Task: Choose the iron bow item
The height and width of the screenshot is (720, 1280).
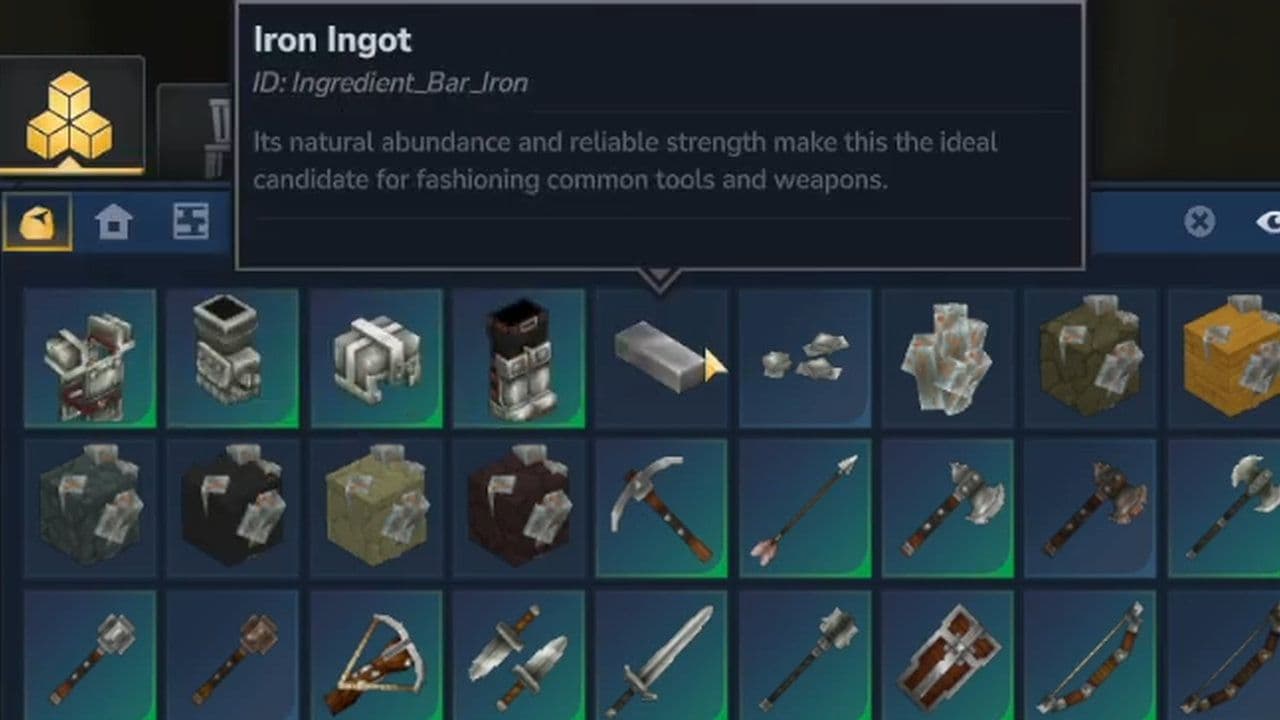Action: [1090, 655]
